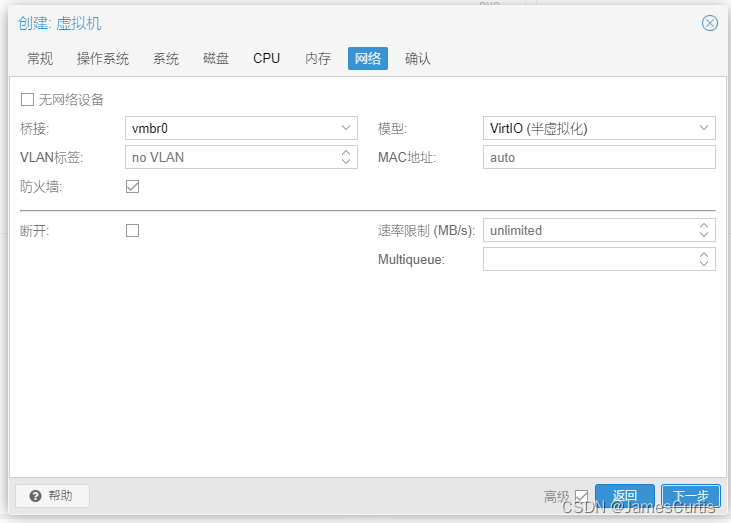Switch to the 操作系统 tab
This screenshot has width=731, height=523.
click(x=103, y=59)
